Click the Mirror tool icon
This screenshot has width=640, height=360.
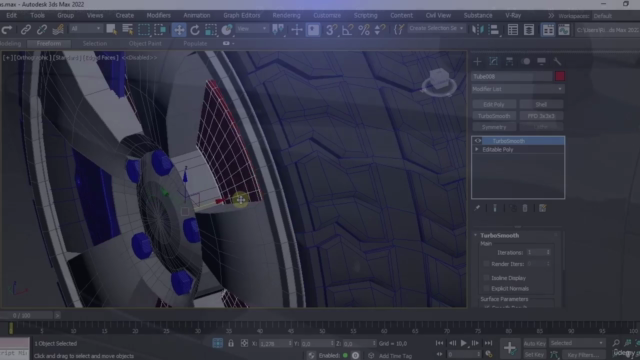click(x=477, y=29)
